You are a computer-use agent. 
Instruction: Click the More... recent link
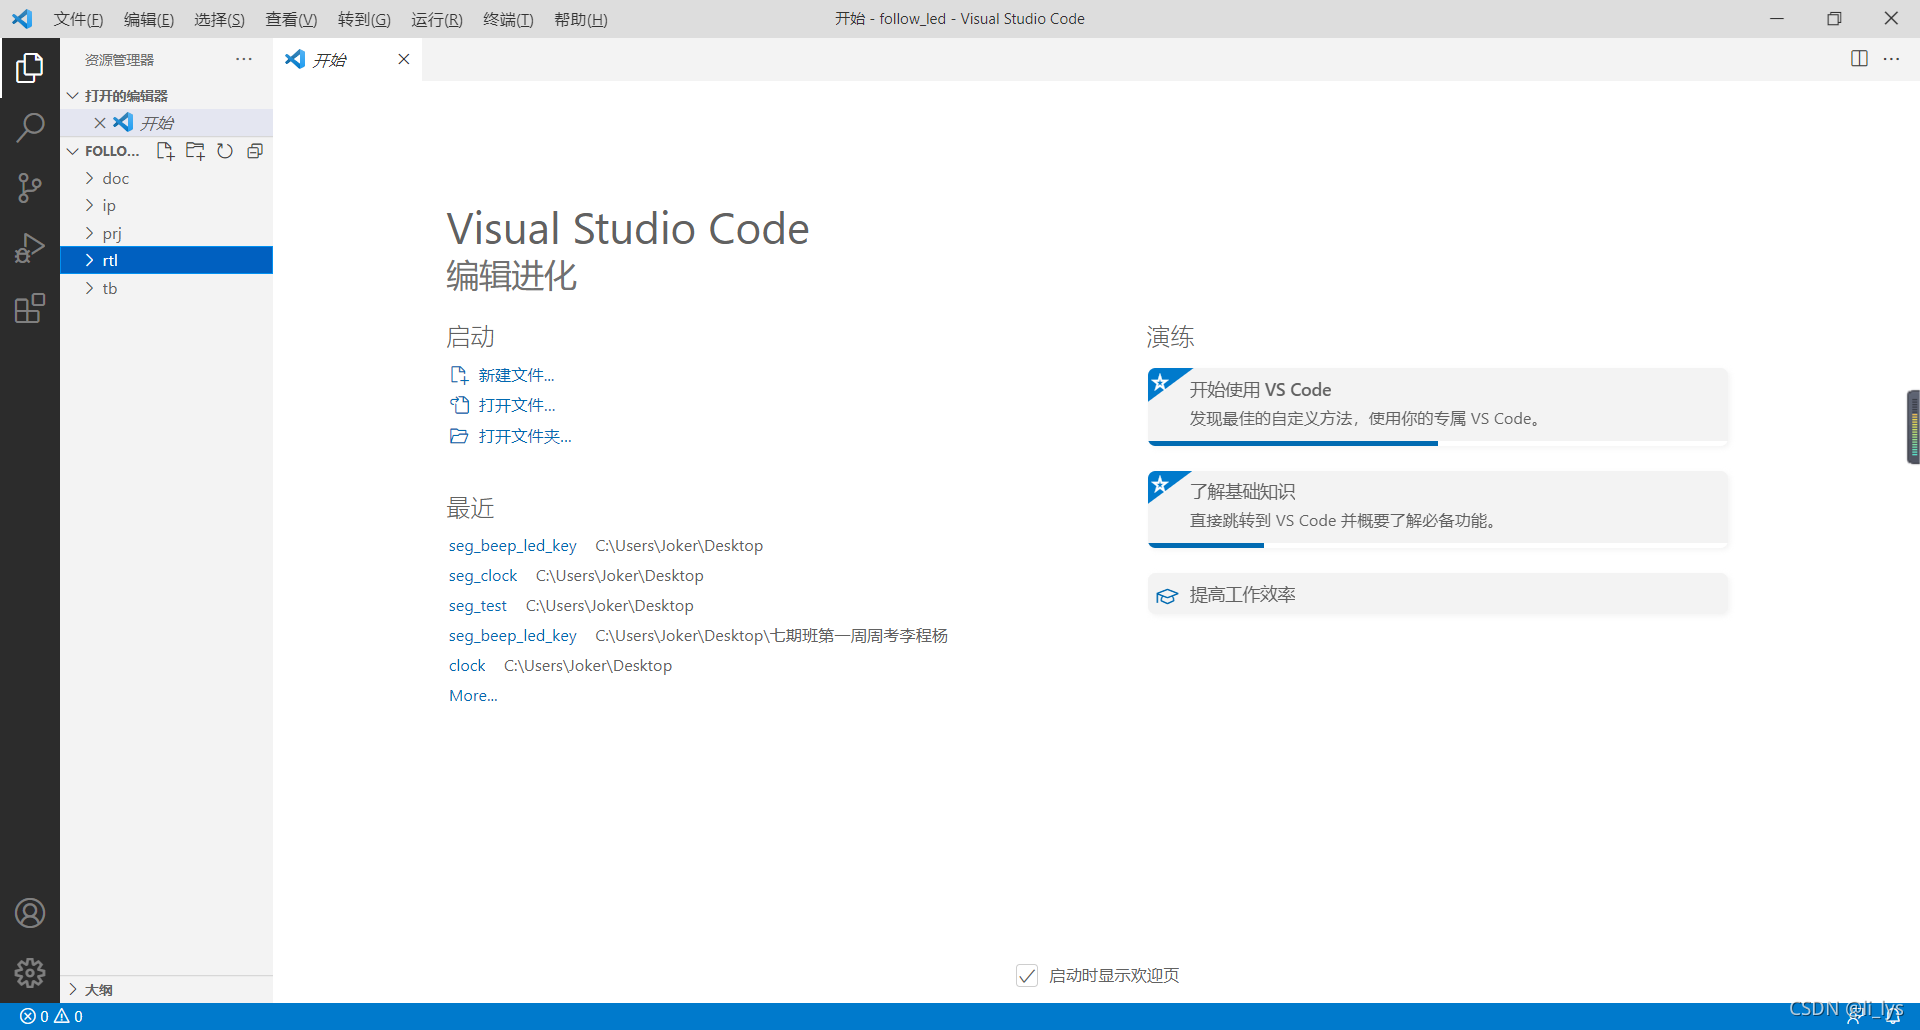tap(473, 696)
